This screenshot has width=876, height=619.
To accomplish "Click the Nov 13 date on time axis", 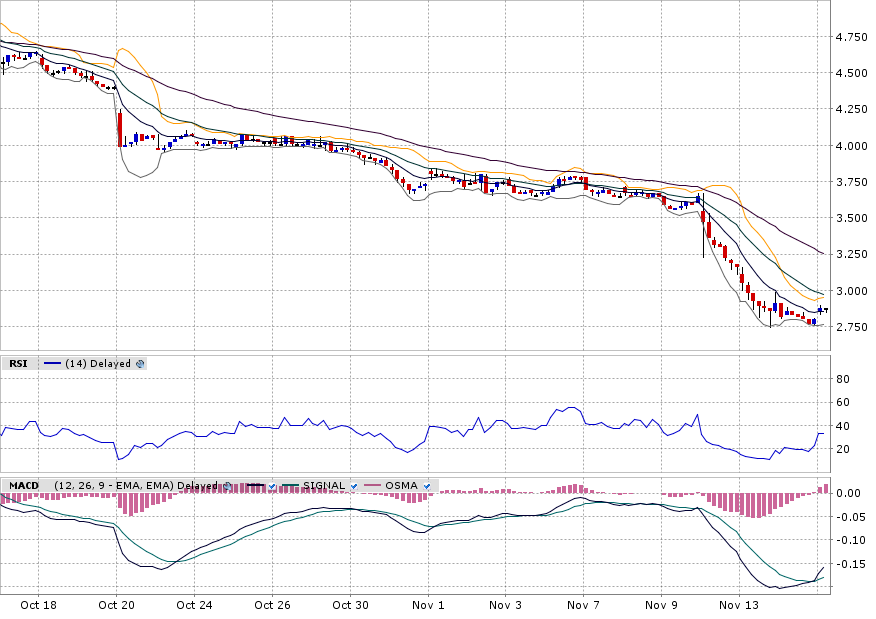I will 739,605.
